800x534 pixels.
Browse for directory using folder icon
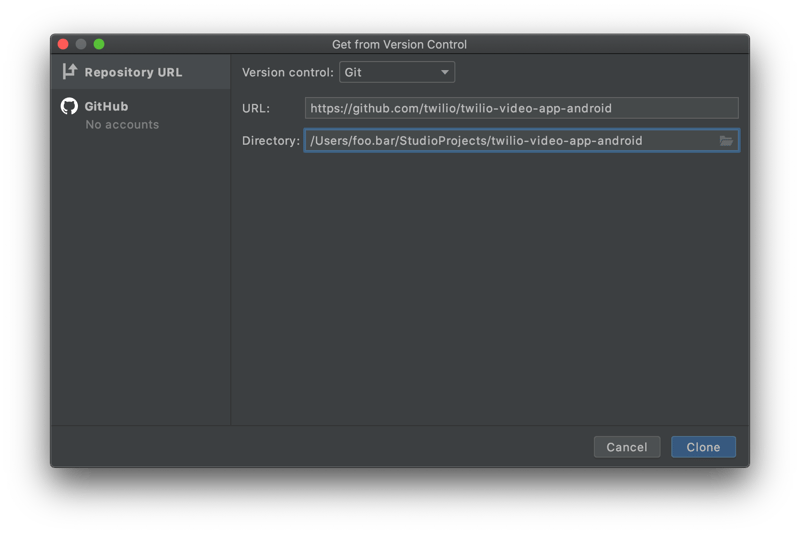[x=726, y=141]
